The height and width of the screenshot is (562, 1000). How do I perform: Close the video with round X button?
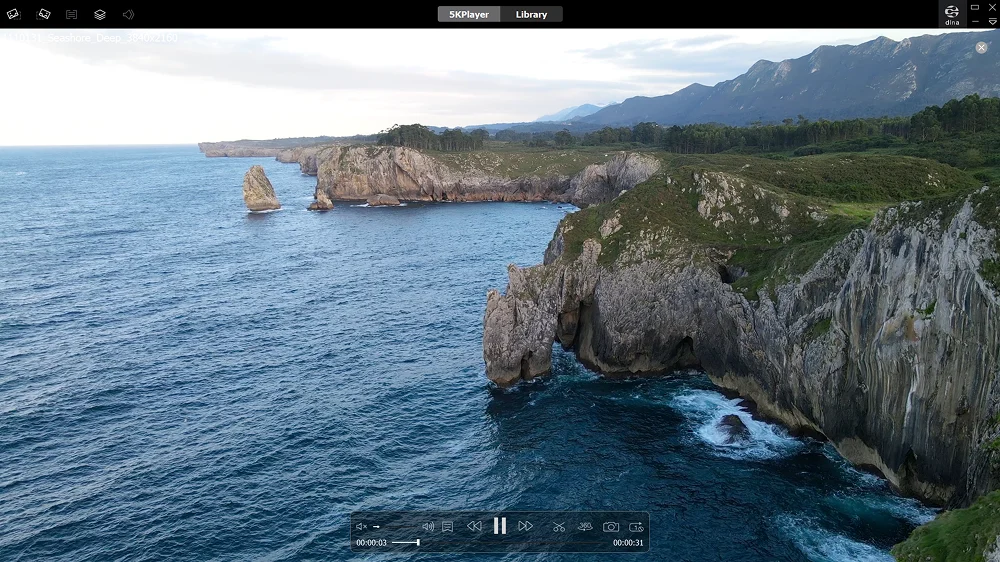[981, 47]
